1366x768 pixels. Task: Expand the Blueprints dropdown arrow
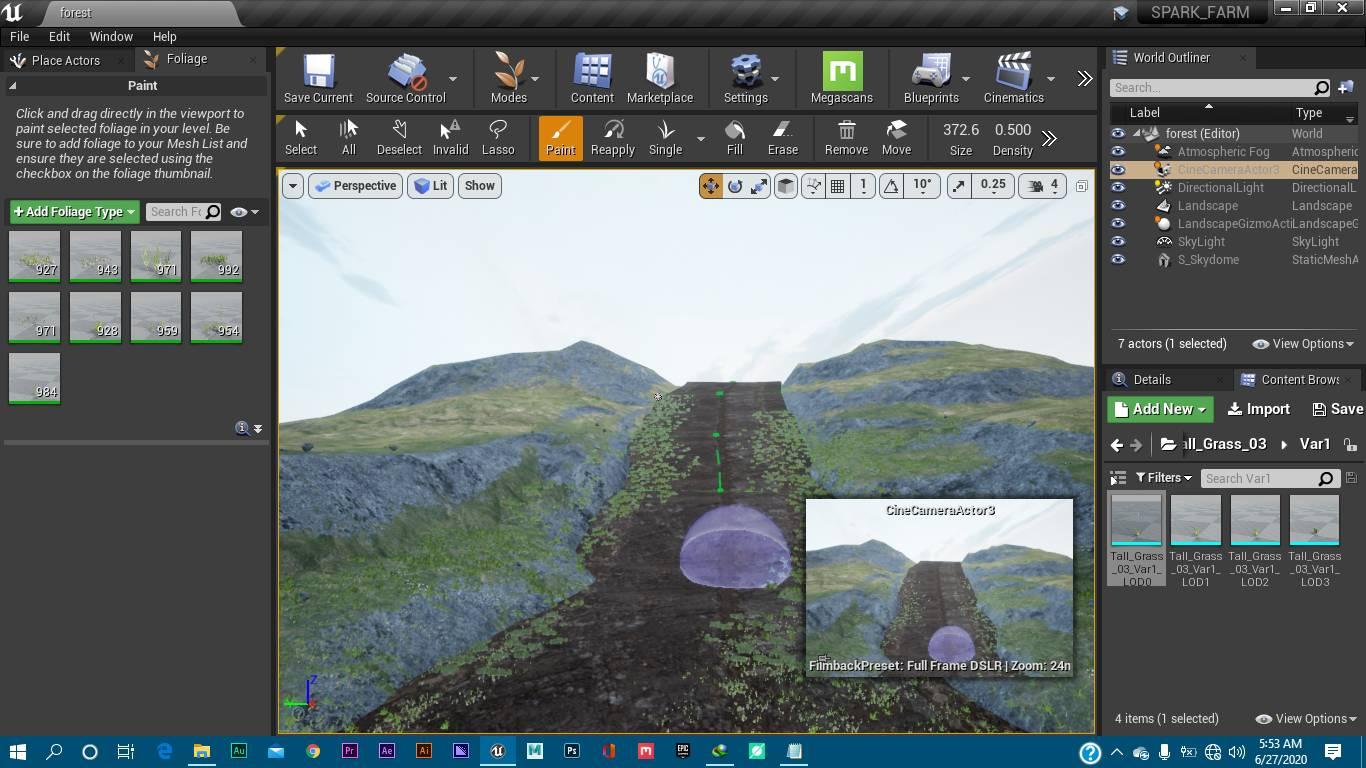click(965, 78)
